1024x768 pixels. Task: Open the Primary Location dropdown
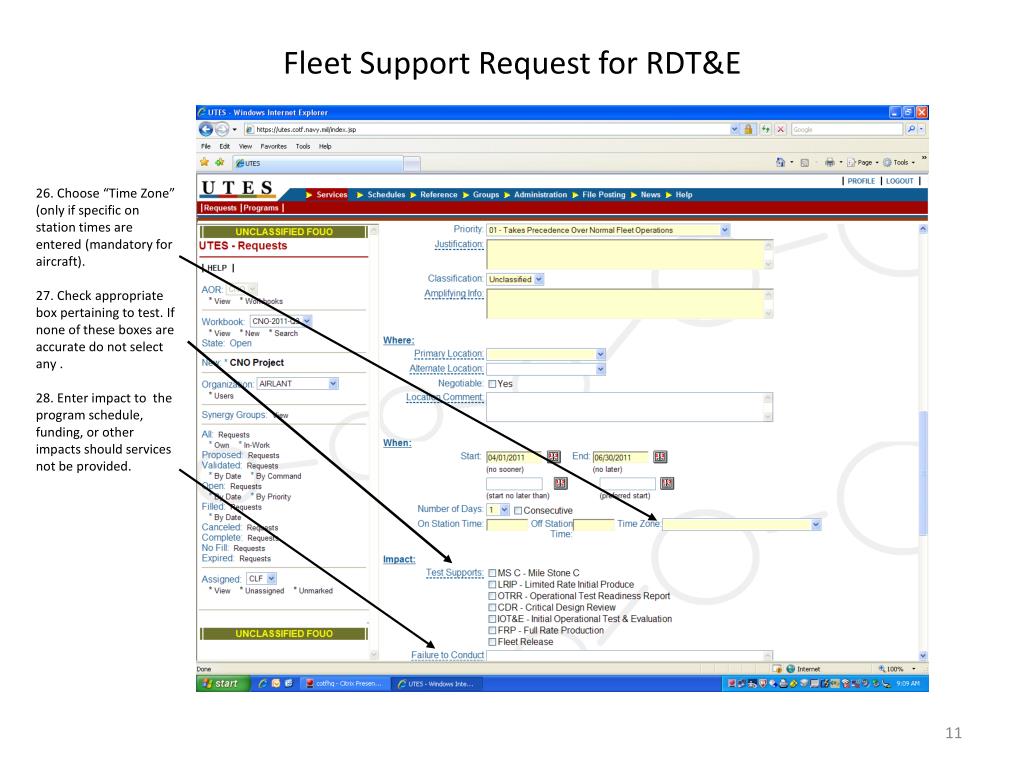[x=600, y=354]
